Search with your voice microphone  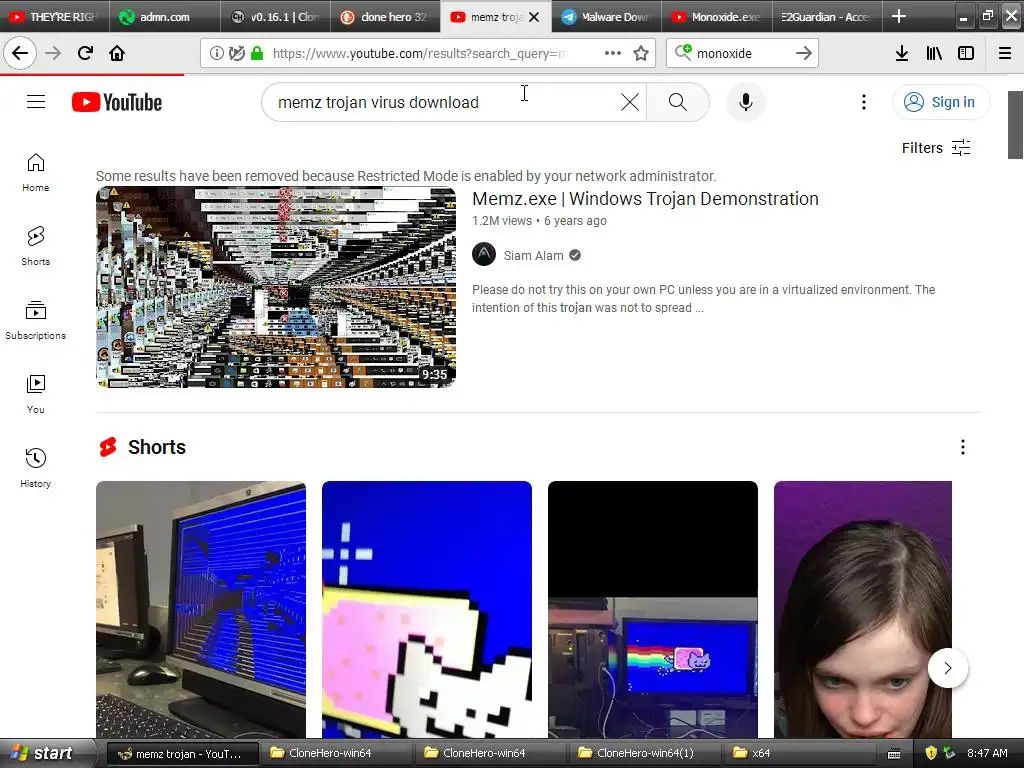(746, 102)
